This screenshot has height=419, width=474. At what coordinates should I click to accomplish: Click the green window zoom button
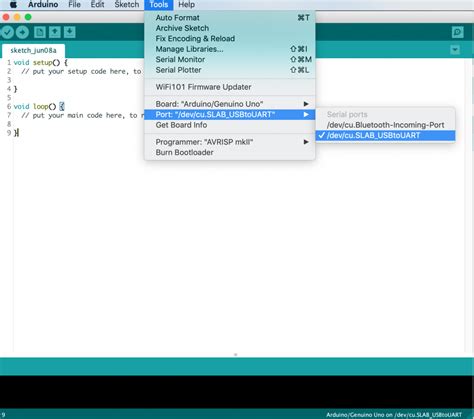click(28, 17)
